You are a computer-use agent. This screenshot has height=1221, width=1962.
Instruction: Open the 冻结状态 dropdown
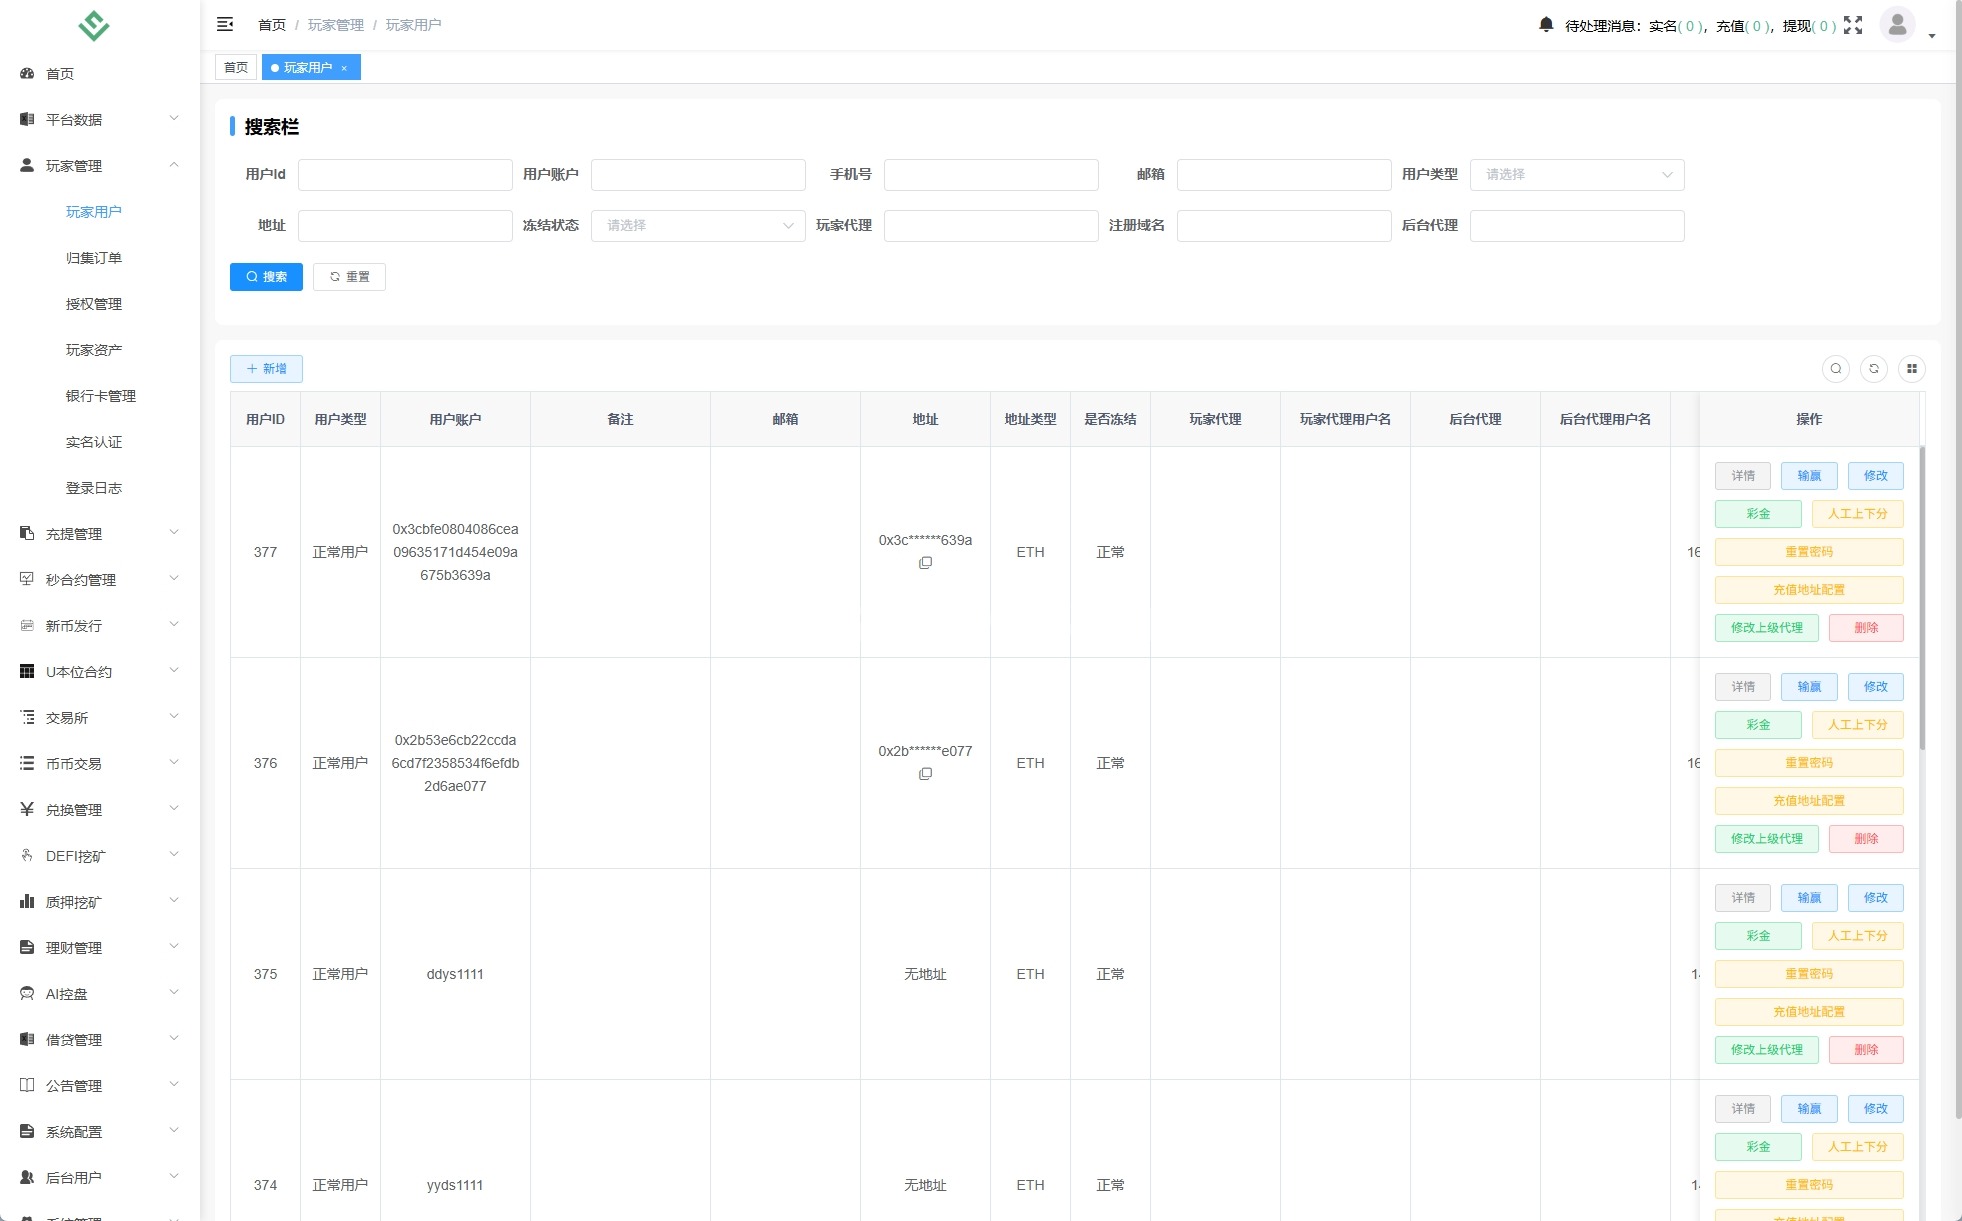(697, 225)
